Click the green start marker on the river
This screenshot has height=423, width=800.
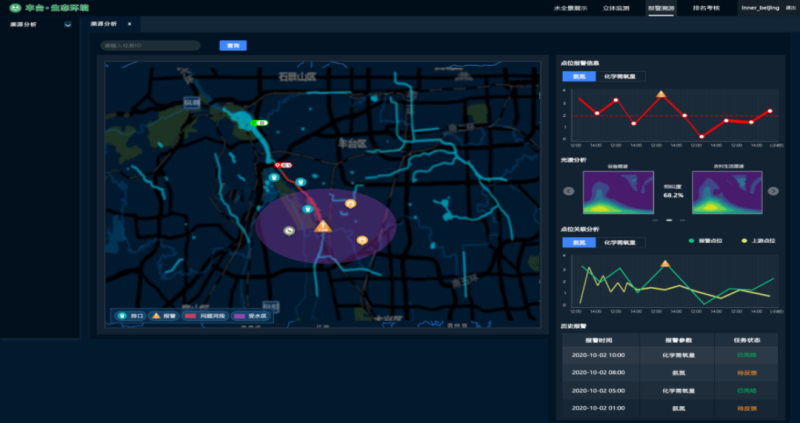(x=261, y=122)
